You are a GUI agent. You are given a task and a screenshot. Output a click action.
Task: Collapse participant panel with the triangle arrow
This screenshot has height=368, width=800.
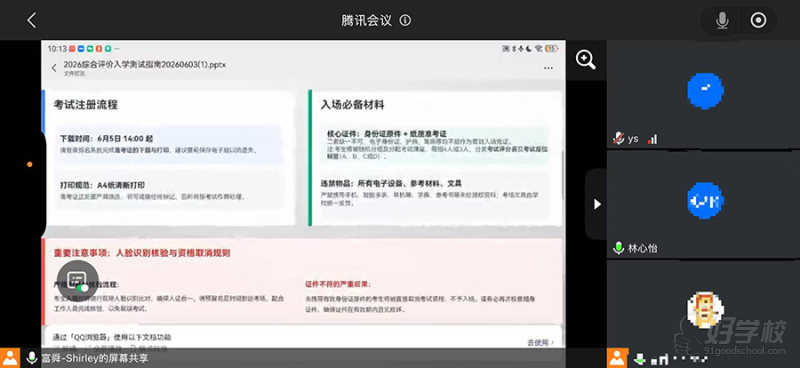click(597, 204)
